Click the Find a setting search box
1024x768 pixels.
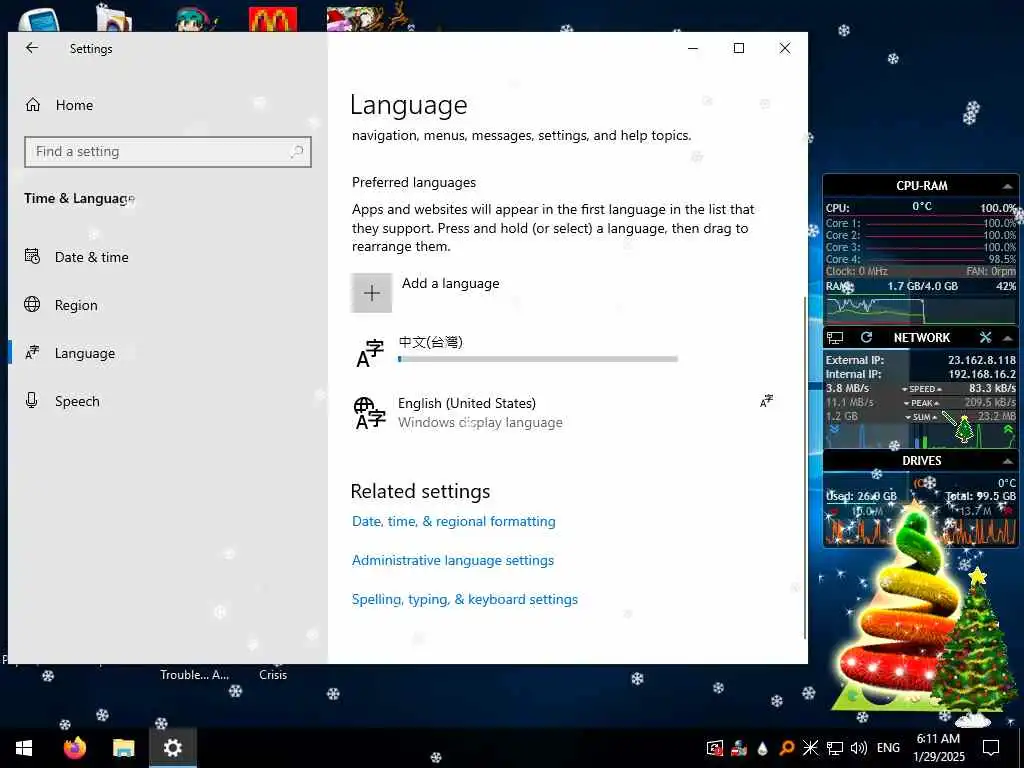click(x=167, y=152)
